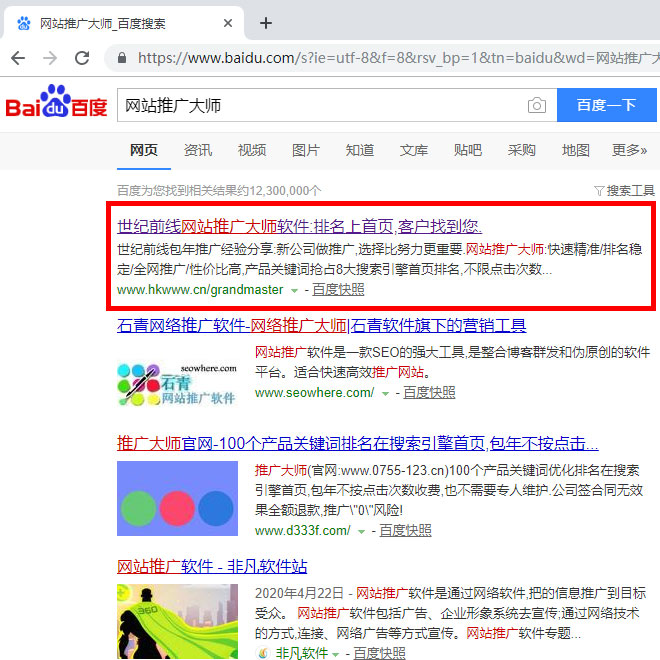
Task: Focus the search input box
Action: pyautogui.click(x=322, y=105)
